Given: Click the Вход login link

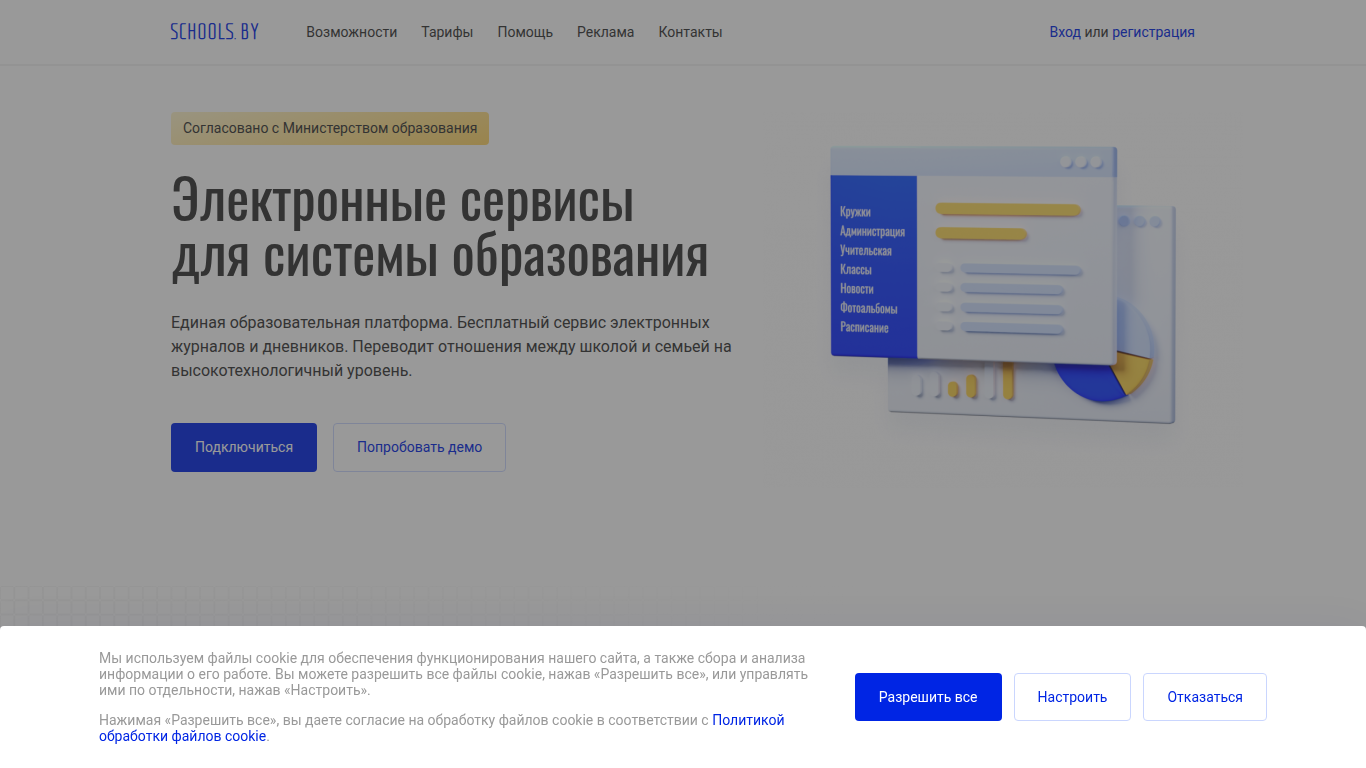Looking at the screenshot, I should (x=1065, y=32).
